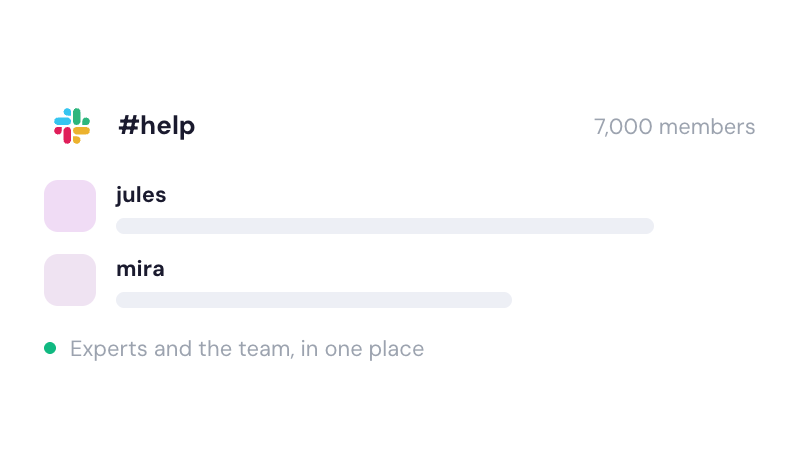Click the green online status dot

point(50,348)
